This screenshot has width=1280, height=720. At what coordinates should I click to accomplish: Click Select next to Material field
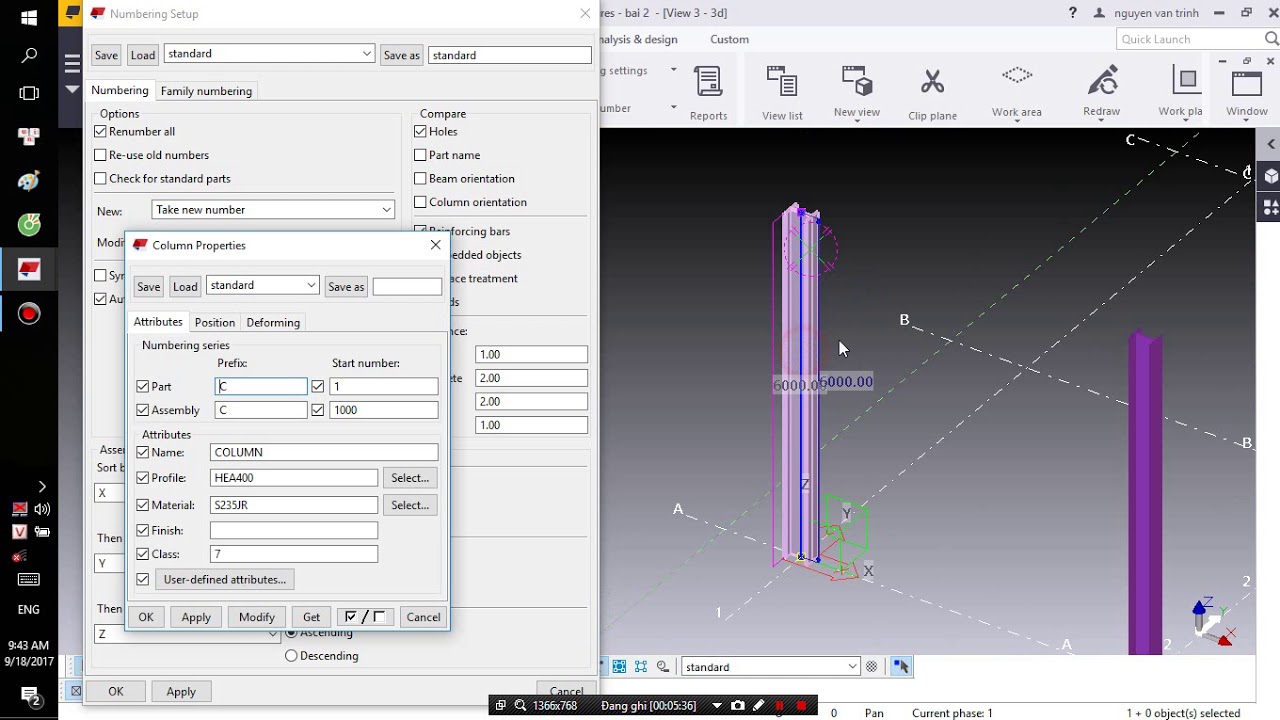point(410,505)
